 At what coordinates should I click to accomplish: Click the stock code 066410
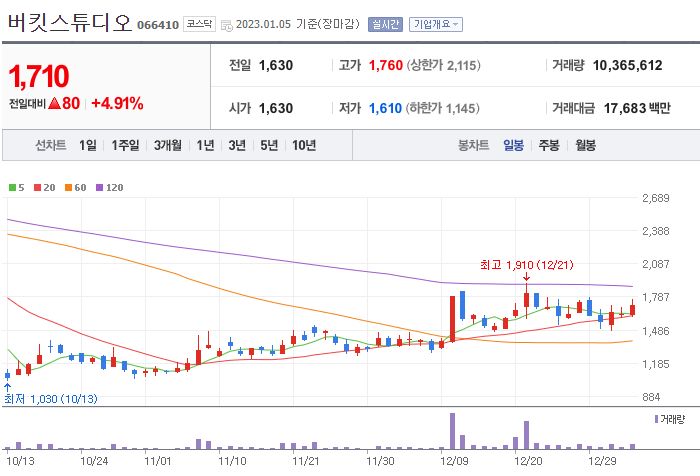coord(158,25)
